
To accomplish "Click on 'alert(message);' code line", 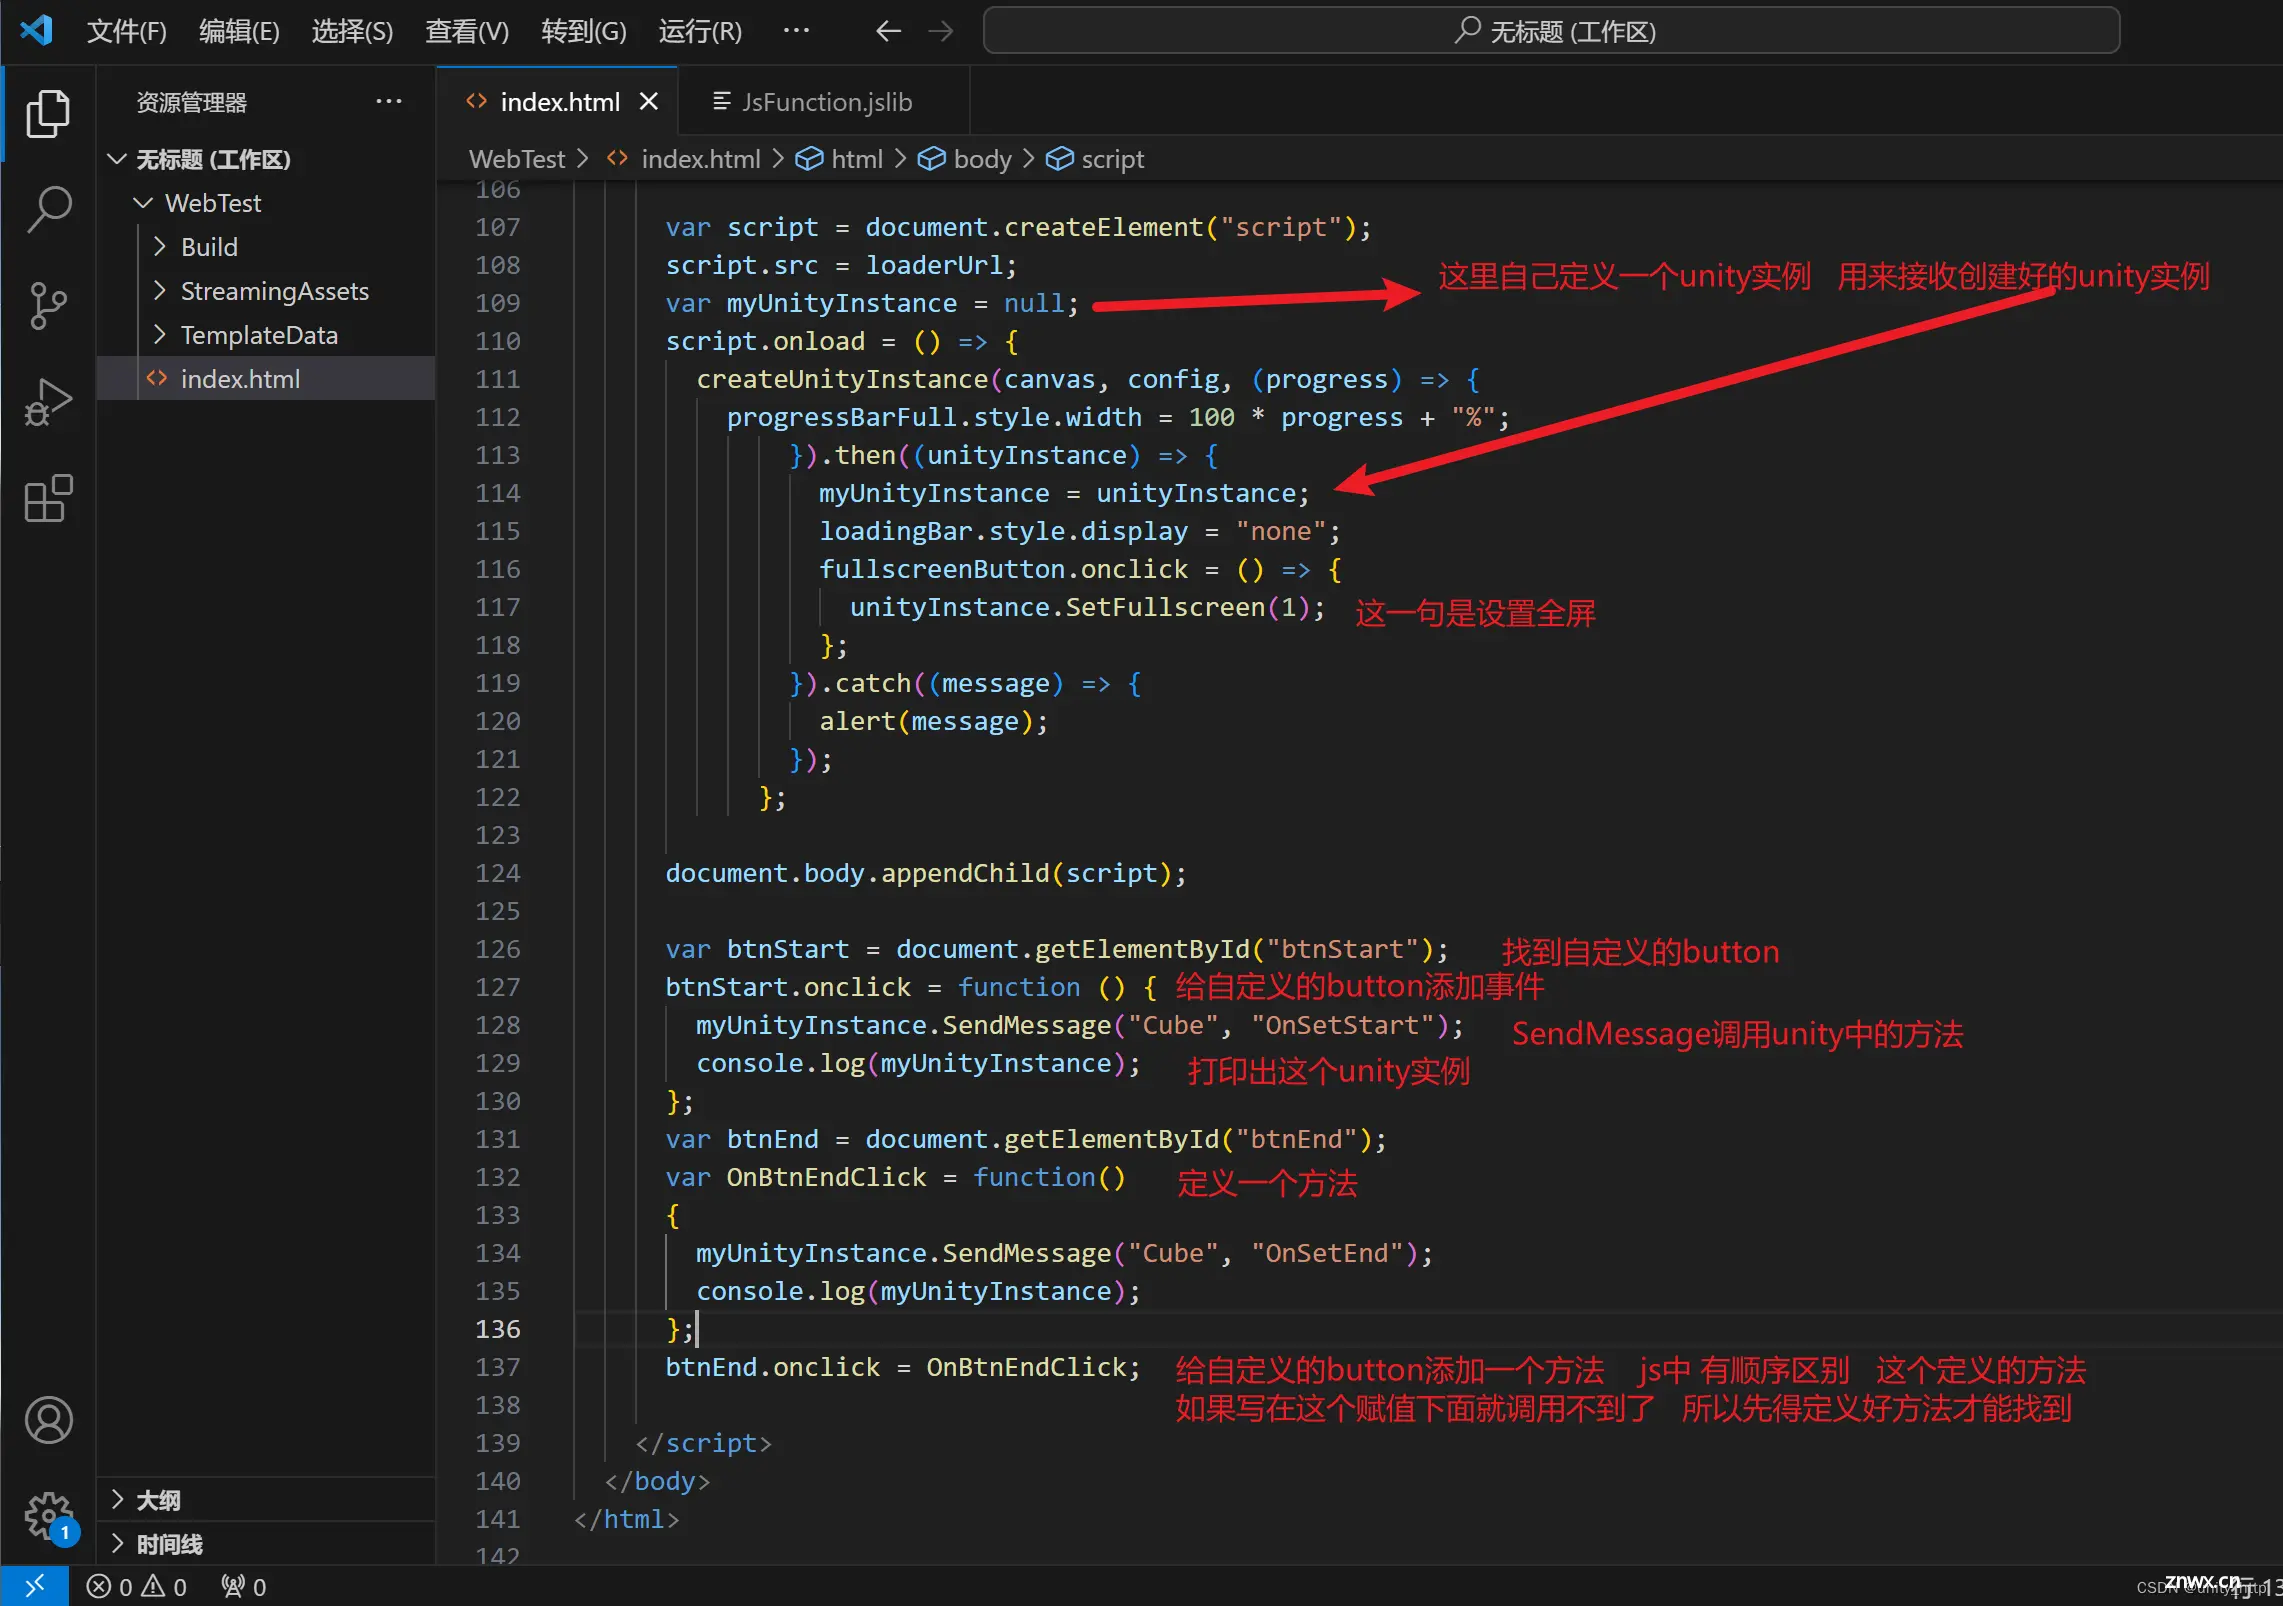I will click(934, 721).
